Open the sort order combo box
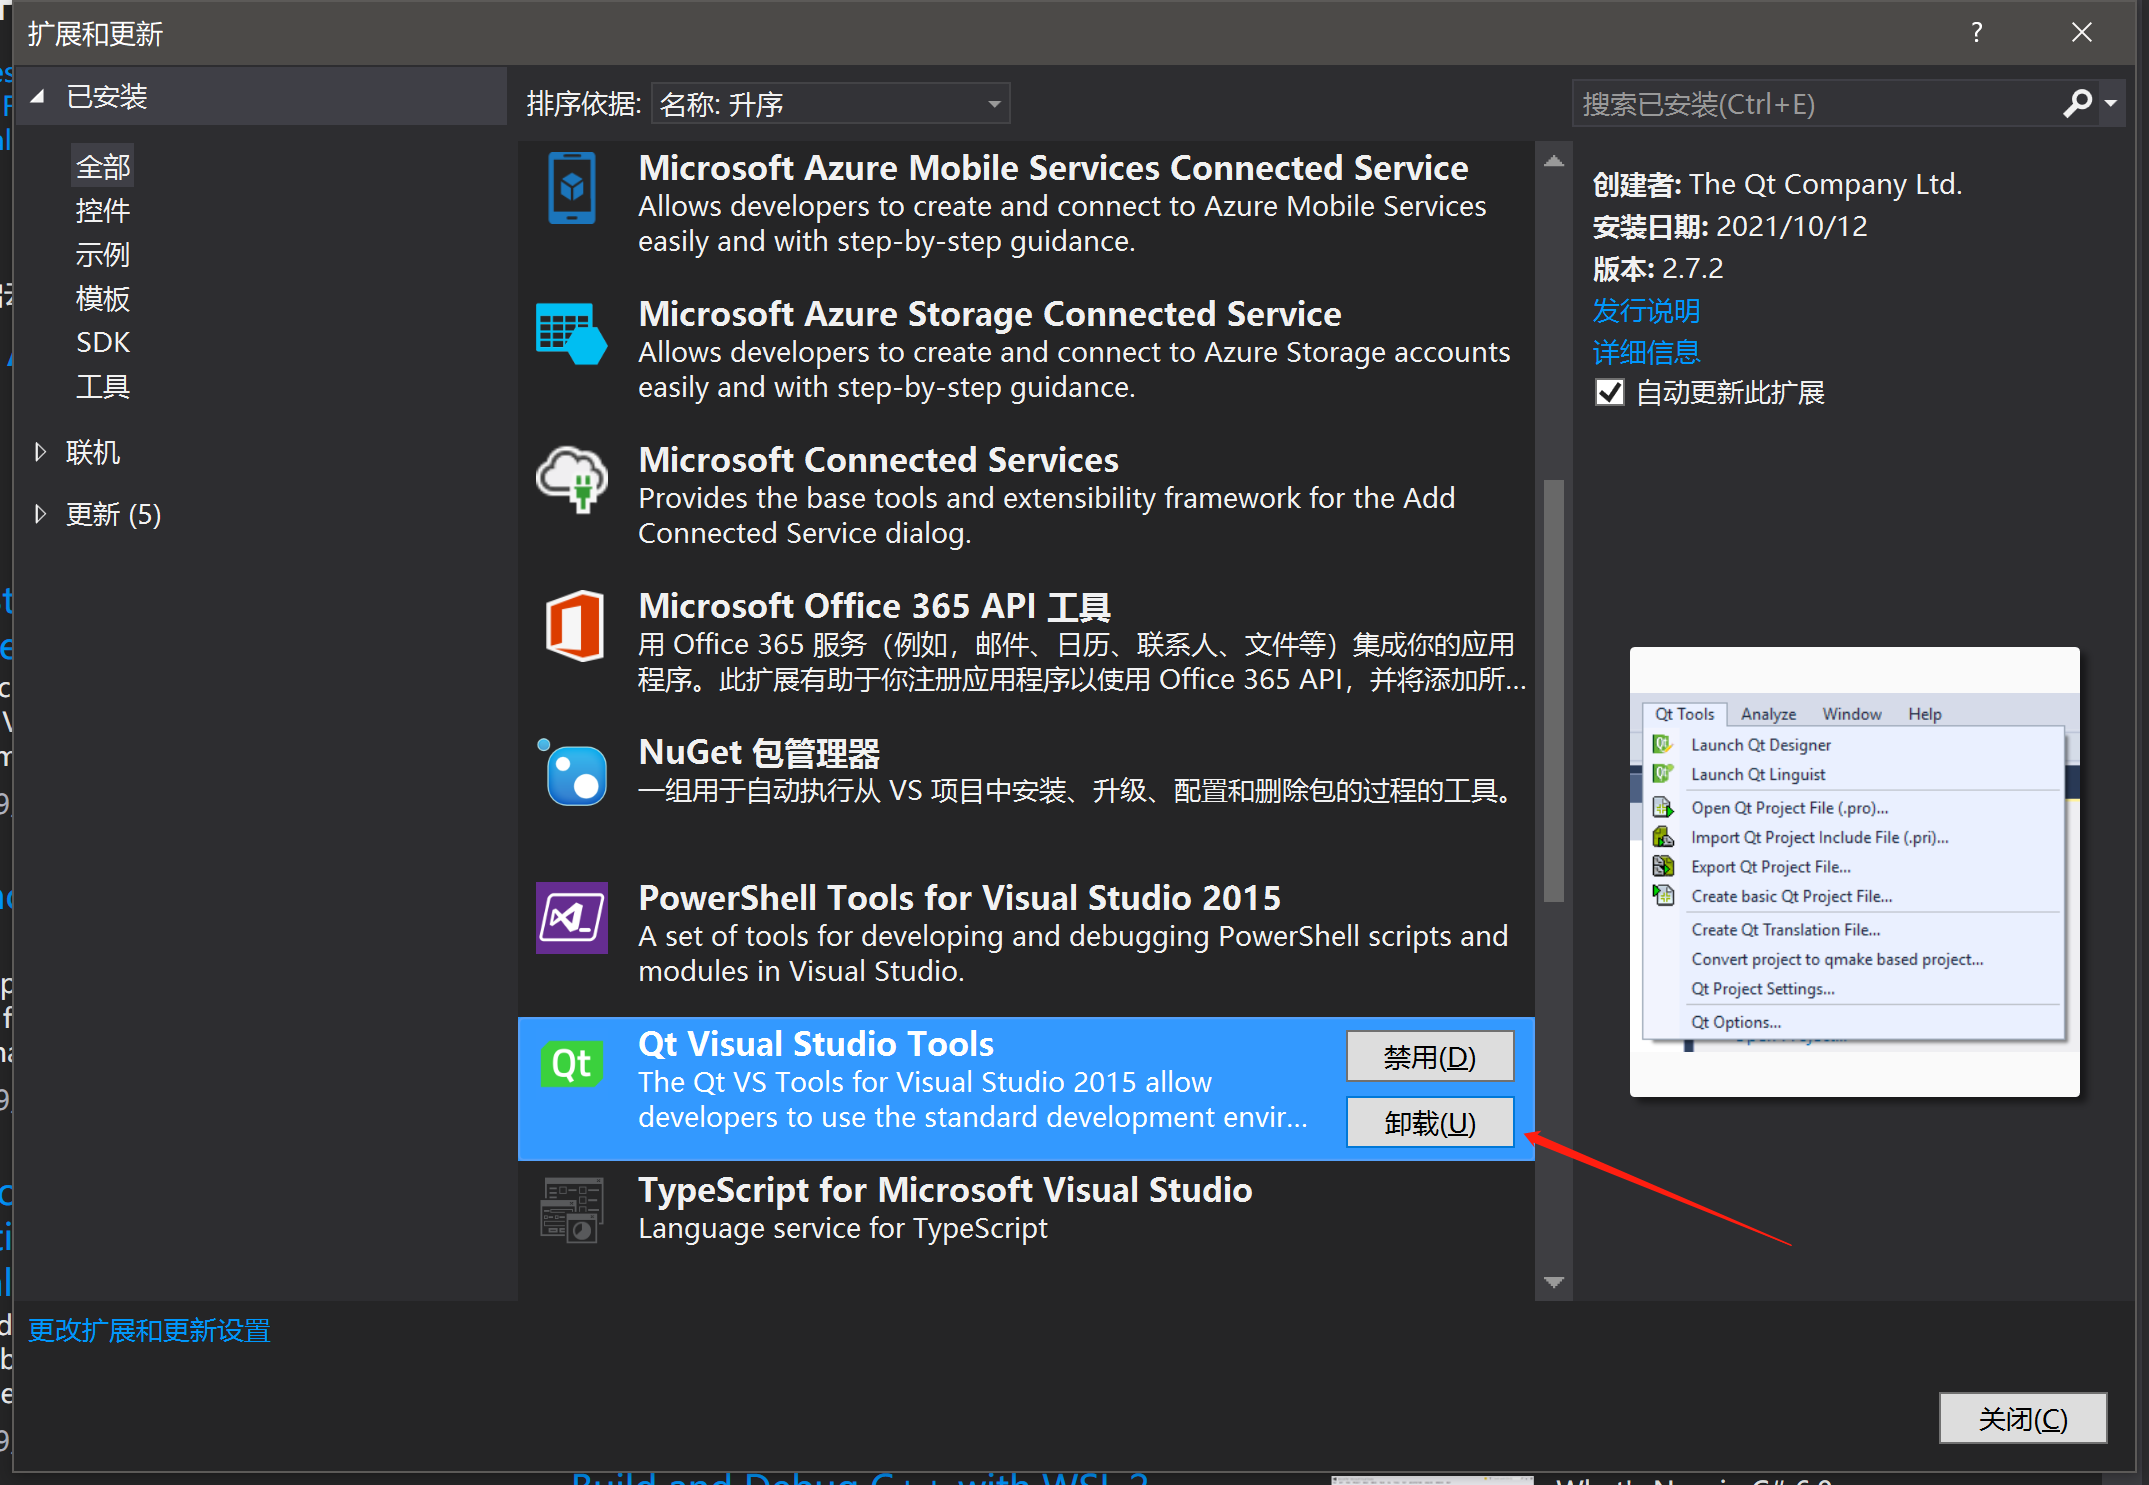 pos(830,104)
